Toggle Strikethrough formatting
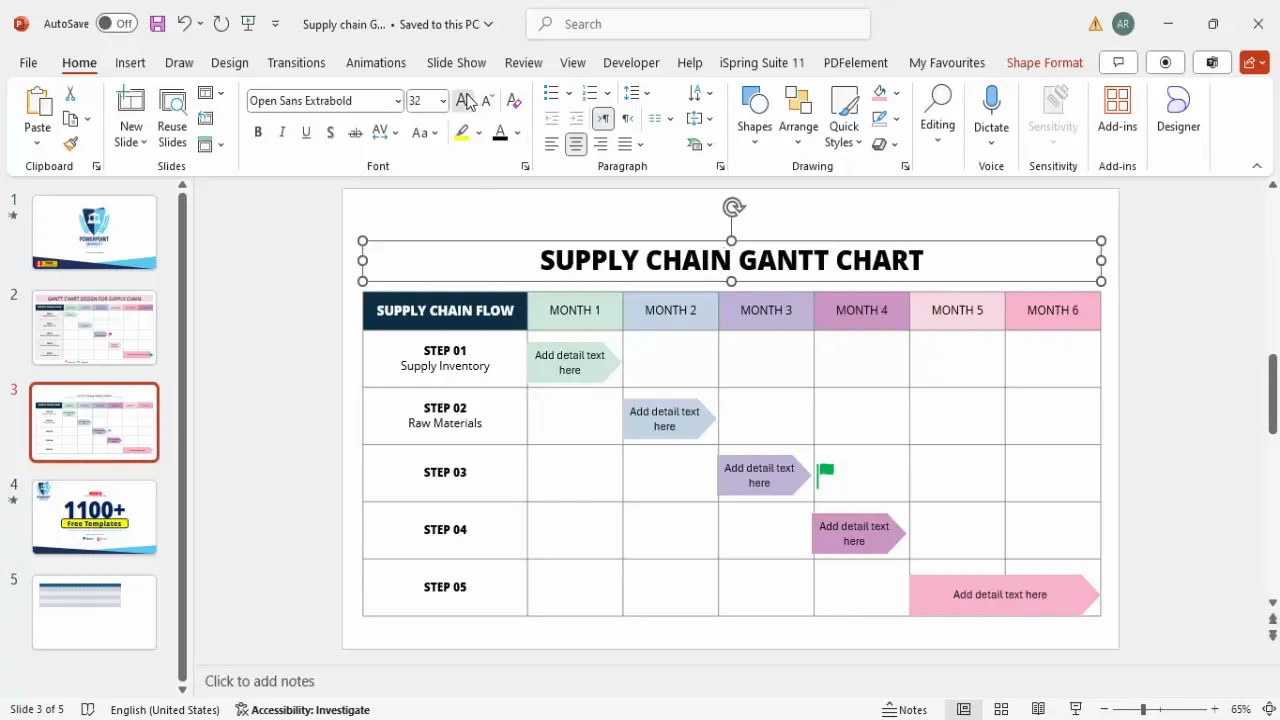The width and height of the screenshot is (1280, 720). click(x=355, y=132)
